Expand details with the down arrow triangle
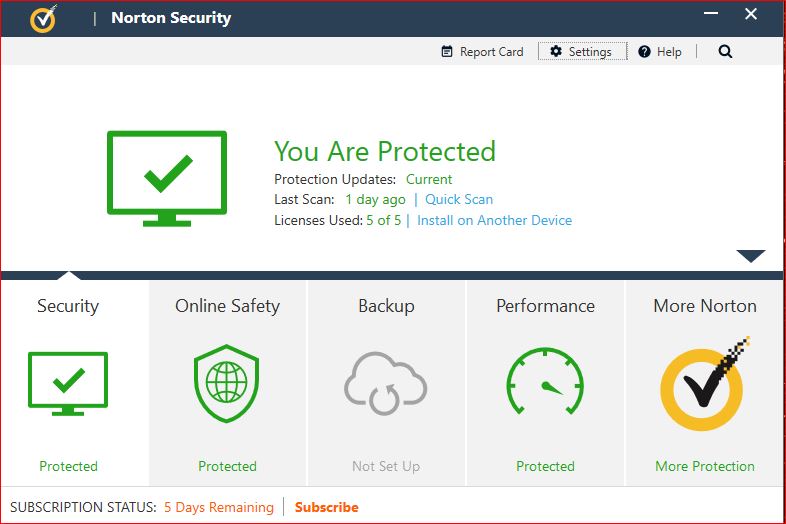Screen dimensions: 786x524 (750, 256)
